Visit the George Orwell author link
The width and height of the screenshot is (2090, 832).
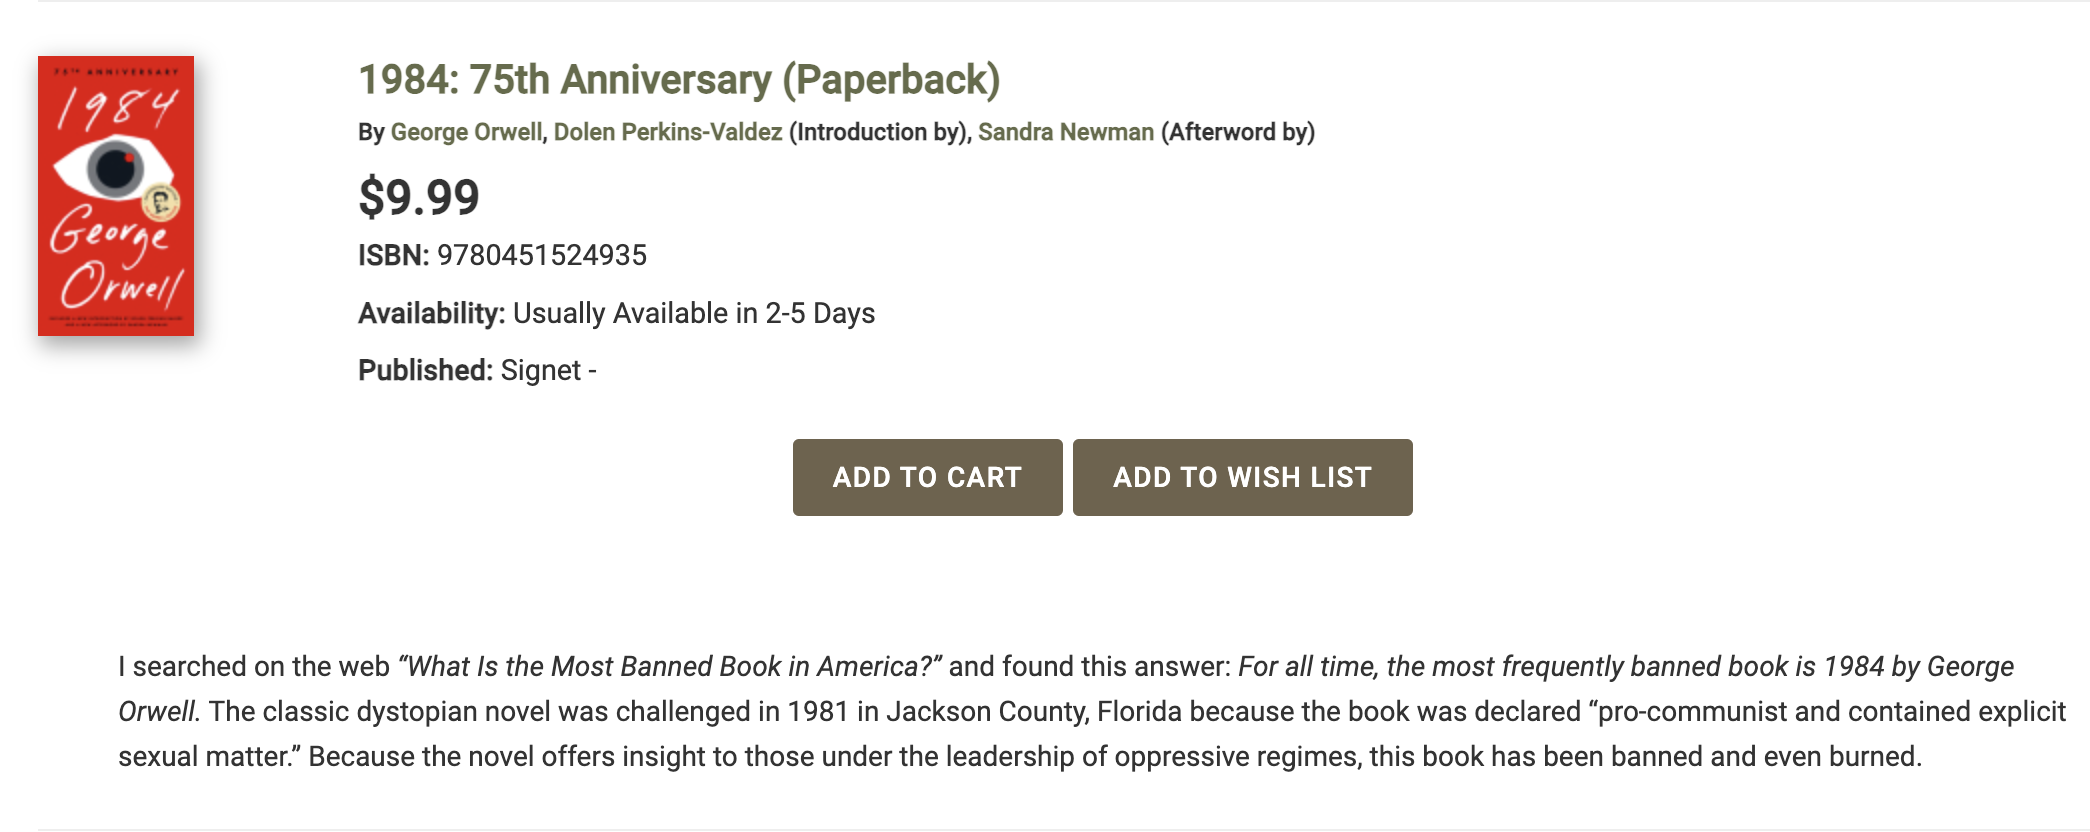click(466, 132)
